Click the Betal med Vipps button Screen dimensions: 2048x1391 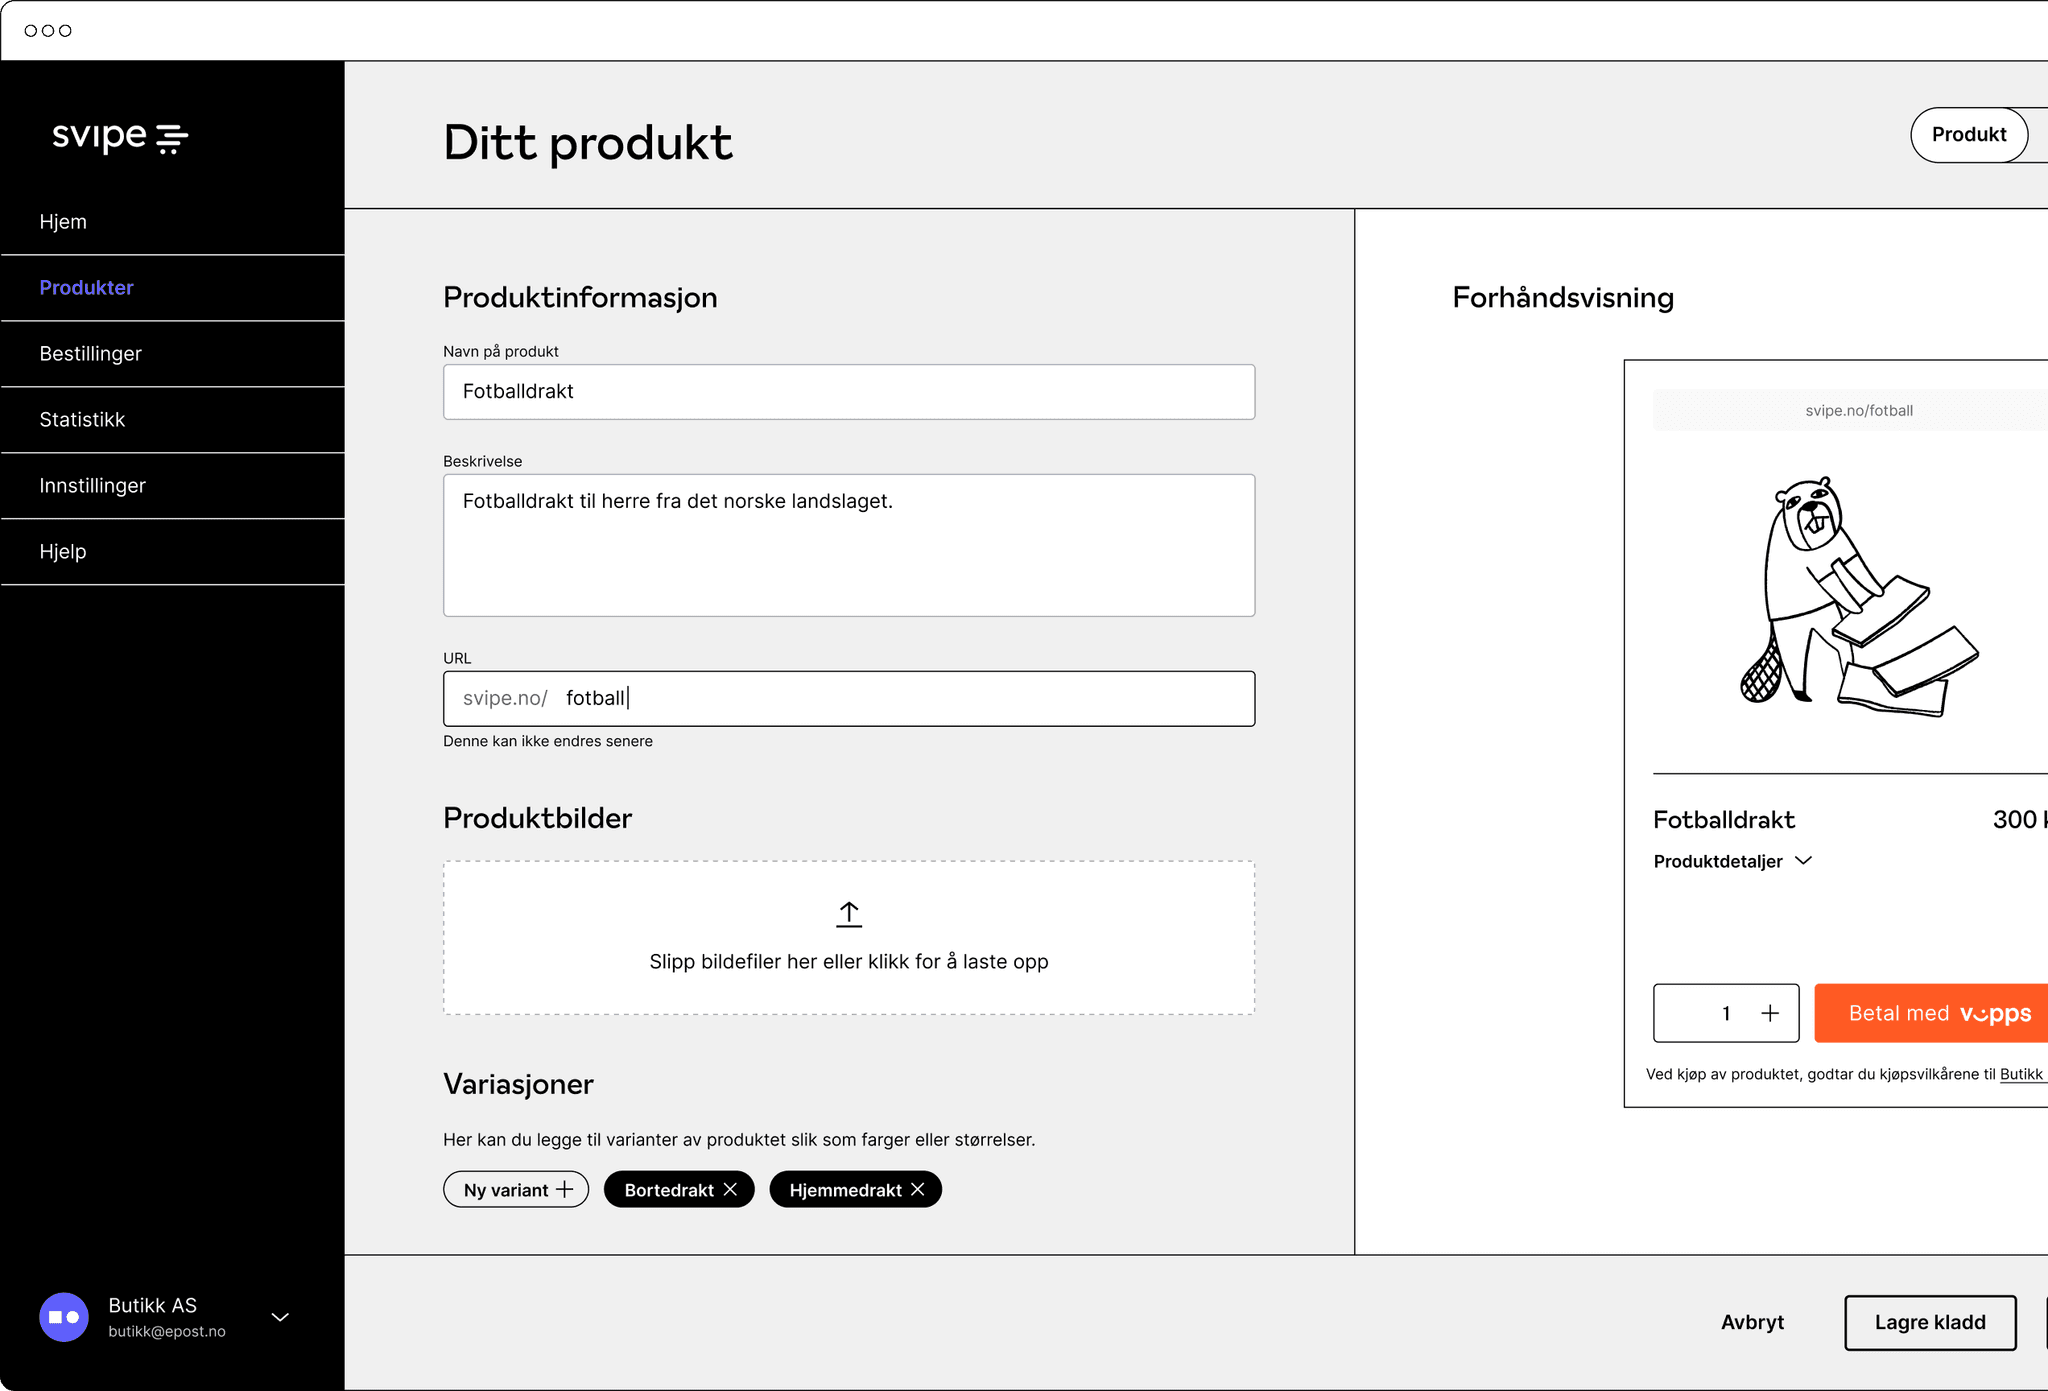click(x=1930, y=1013)
